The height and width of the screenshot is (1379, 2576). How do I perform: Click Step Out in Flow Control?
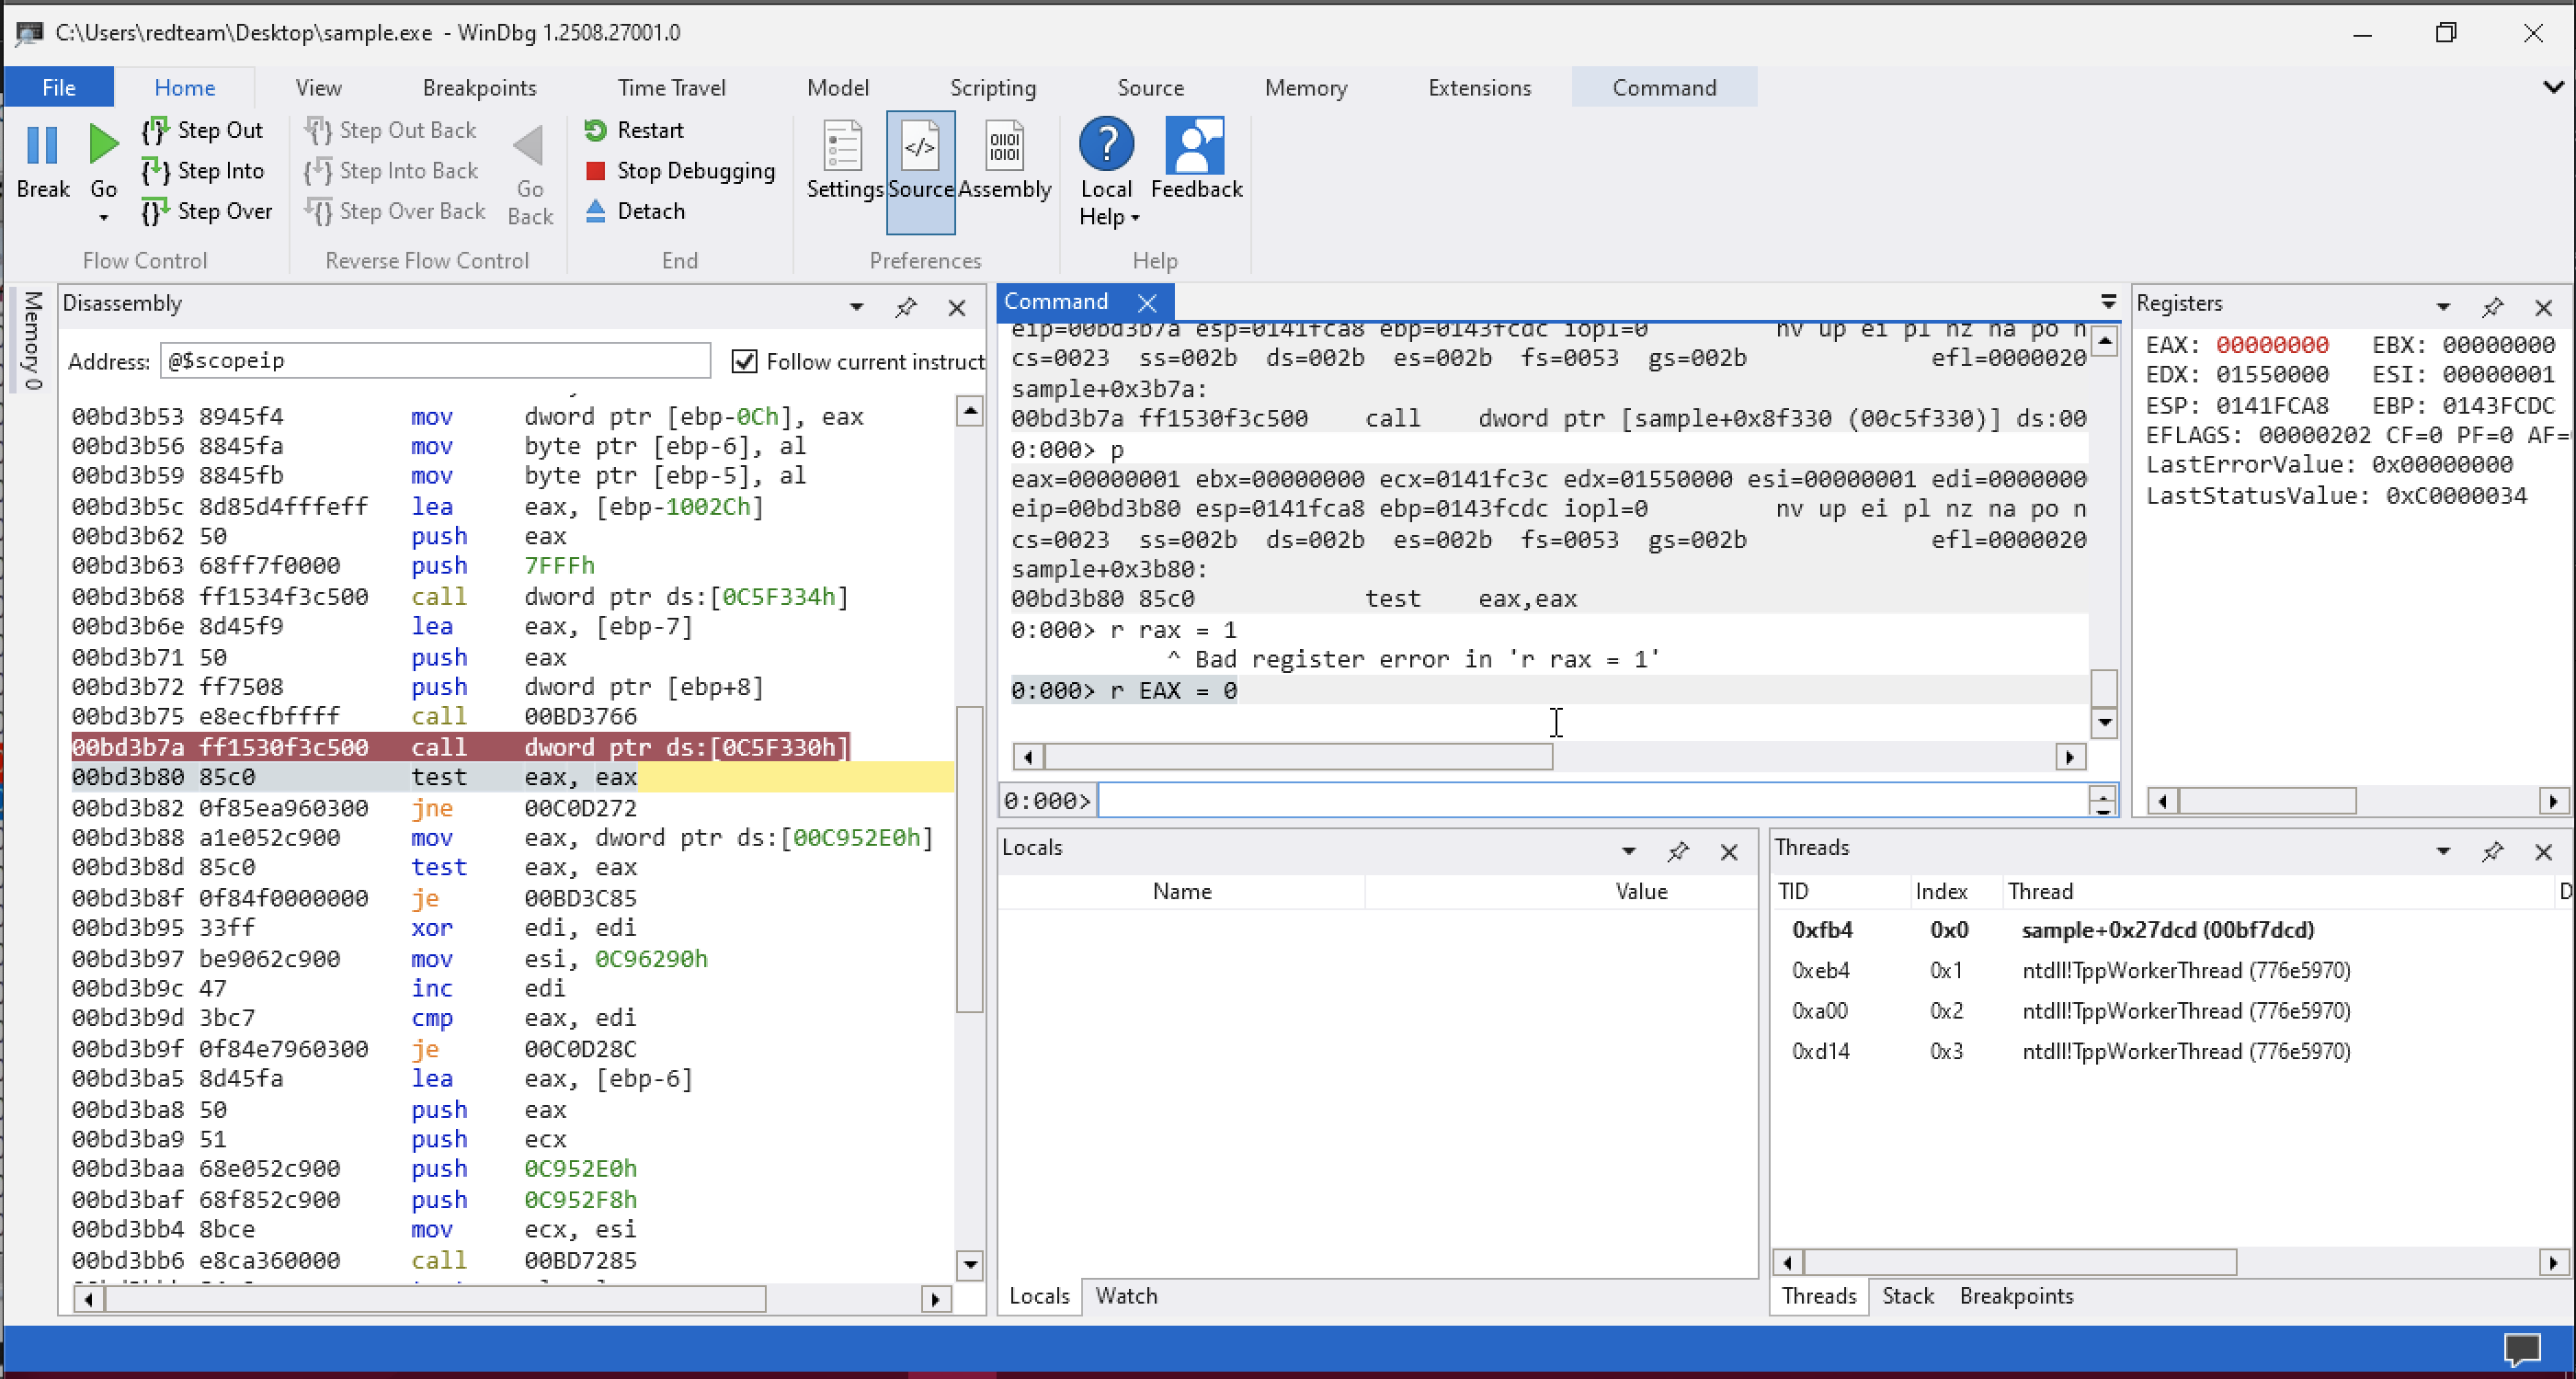pyautogui.click(x=203, y=130)
